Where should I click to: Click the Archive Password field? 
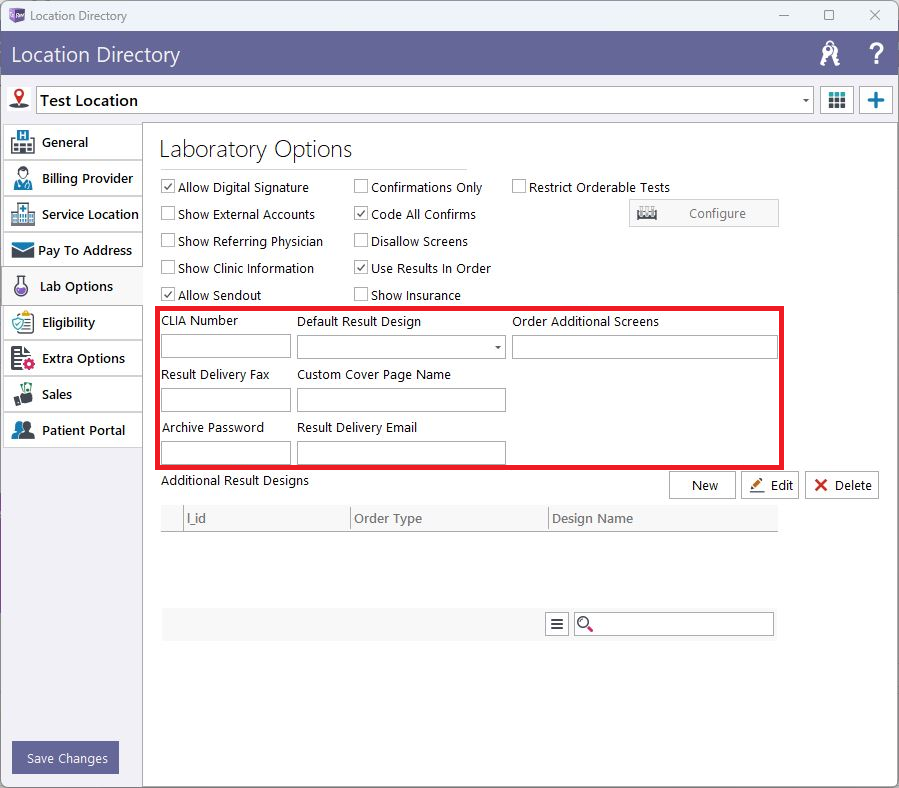tap(226, 452)
